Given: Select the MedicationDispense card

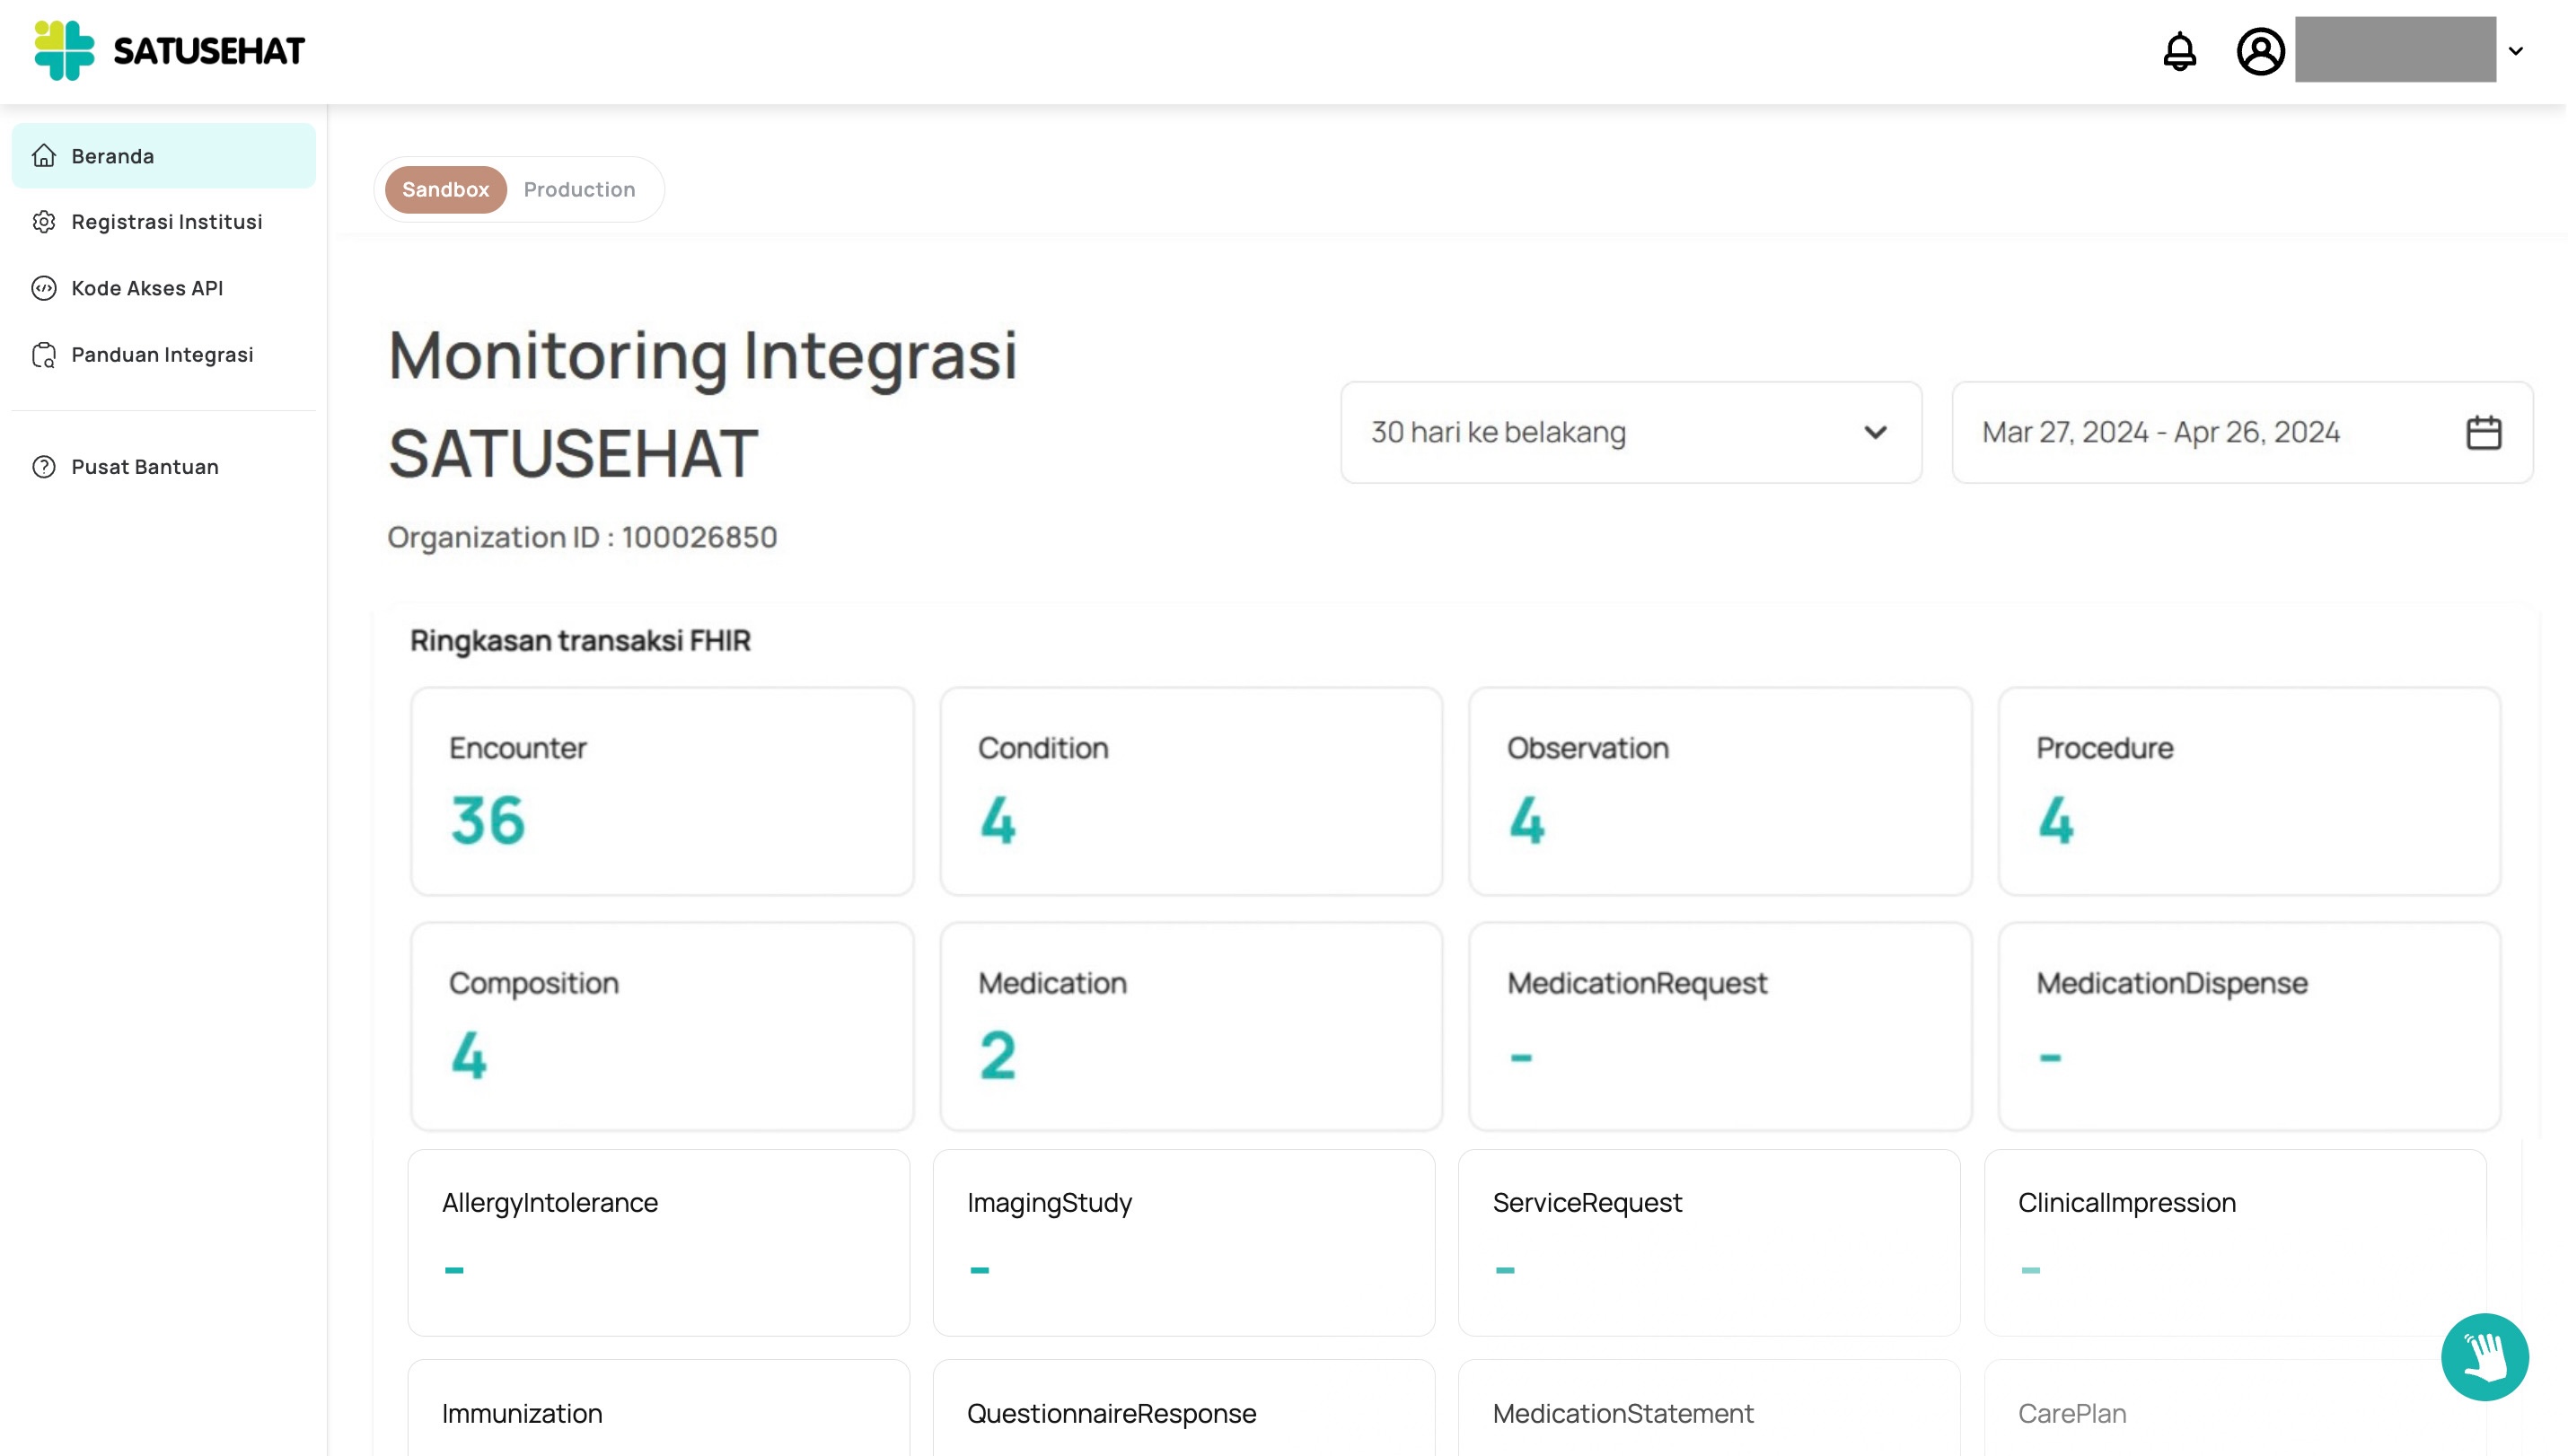Looking at the screenshot, I should click(x=2249, y=1026).
